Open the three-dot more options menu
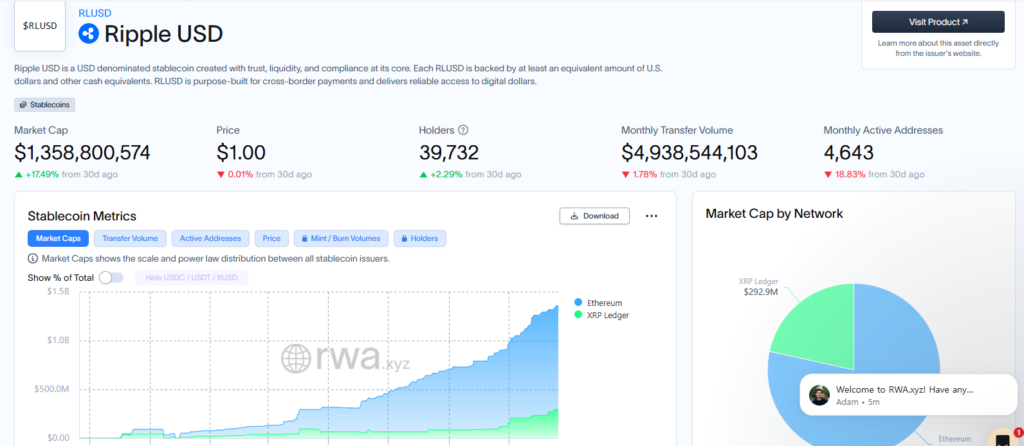This screenshot has height=446, width=1024. tap(651, 215)
